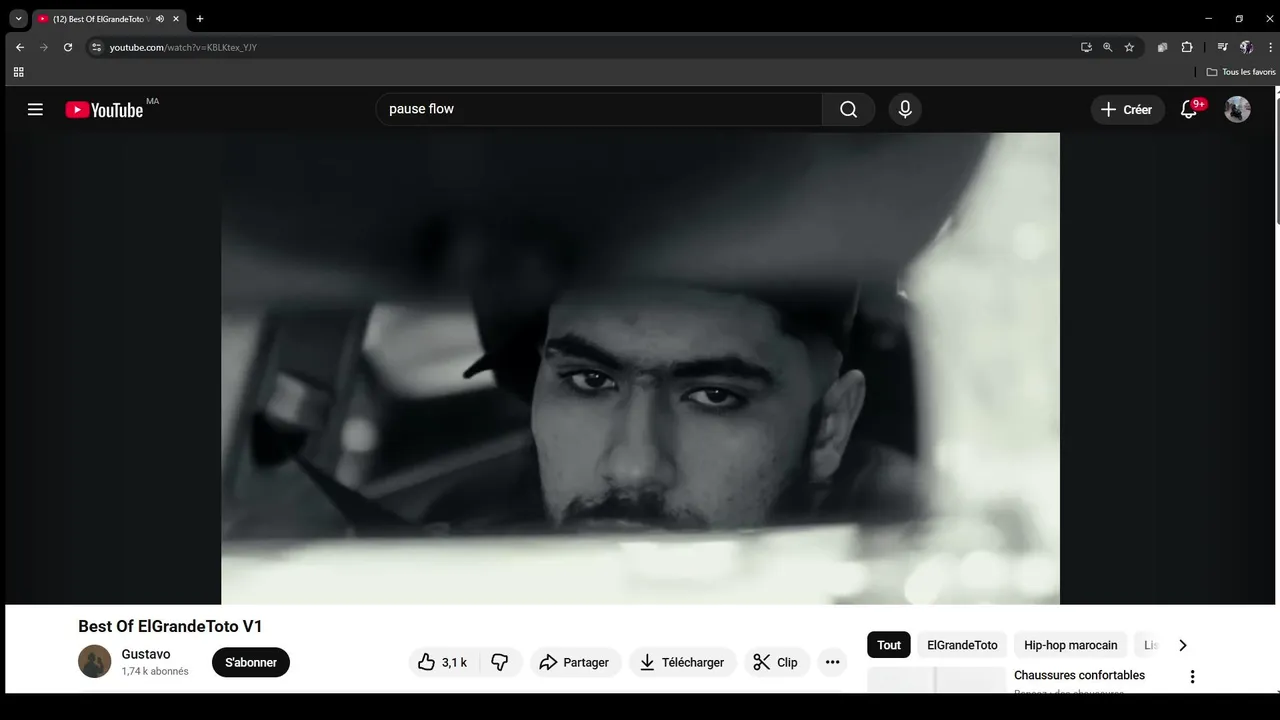Open Chrome three-dot menu
1280x720 pixels.
pos(1270,47)
